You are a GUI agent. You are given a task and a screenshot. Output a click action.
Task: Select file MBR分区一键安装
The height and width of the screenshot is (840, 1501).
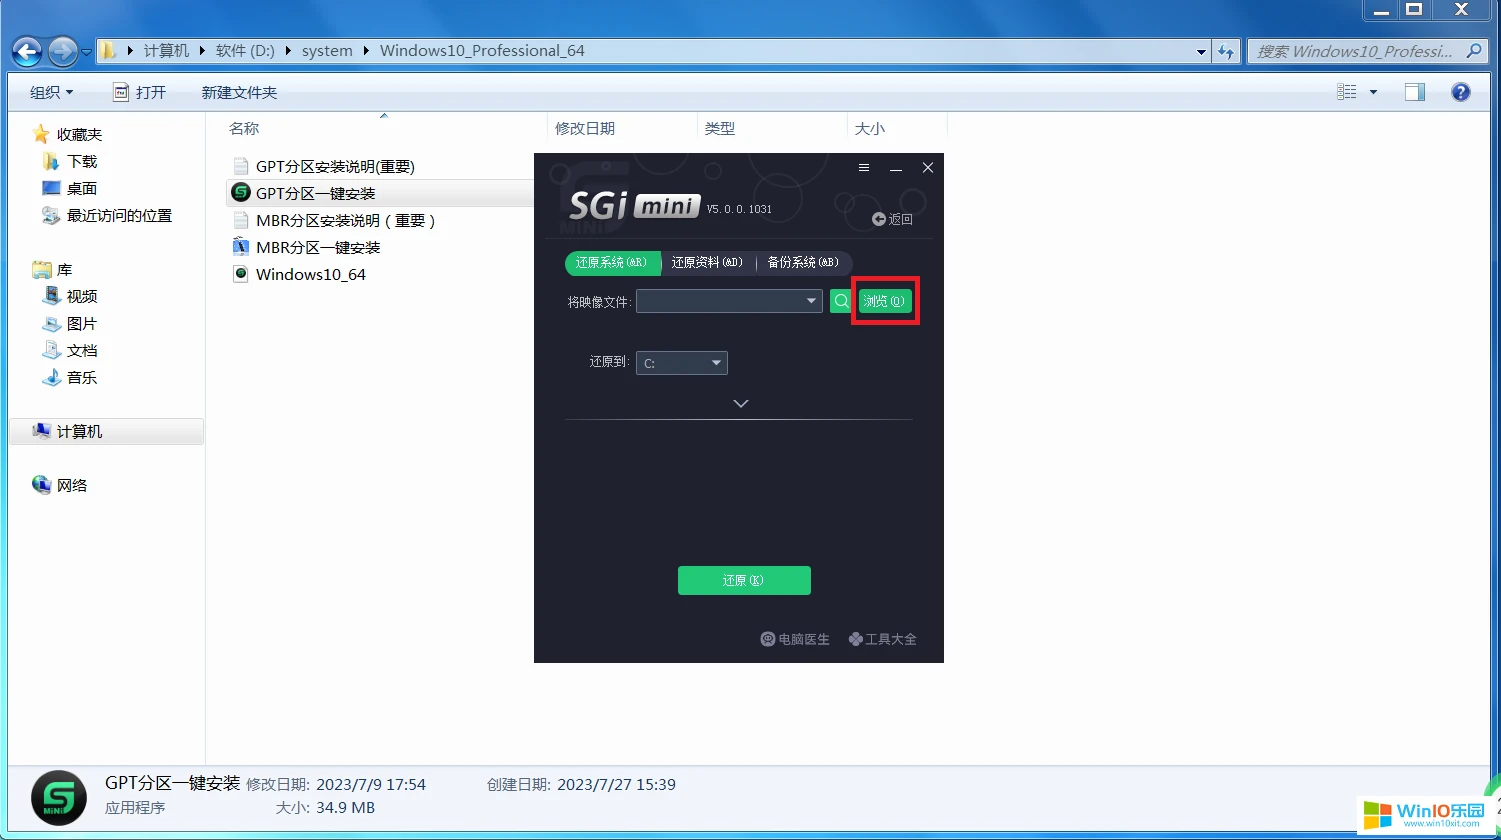318,247
